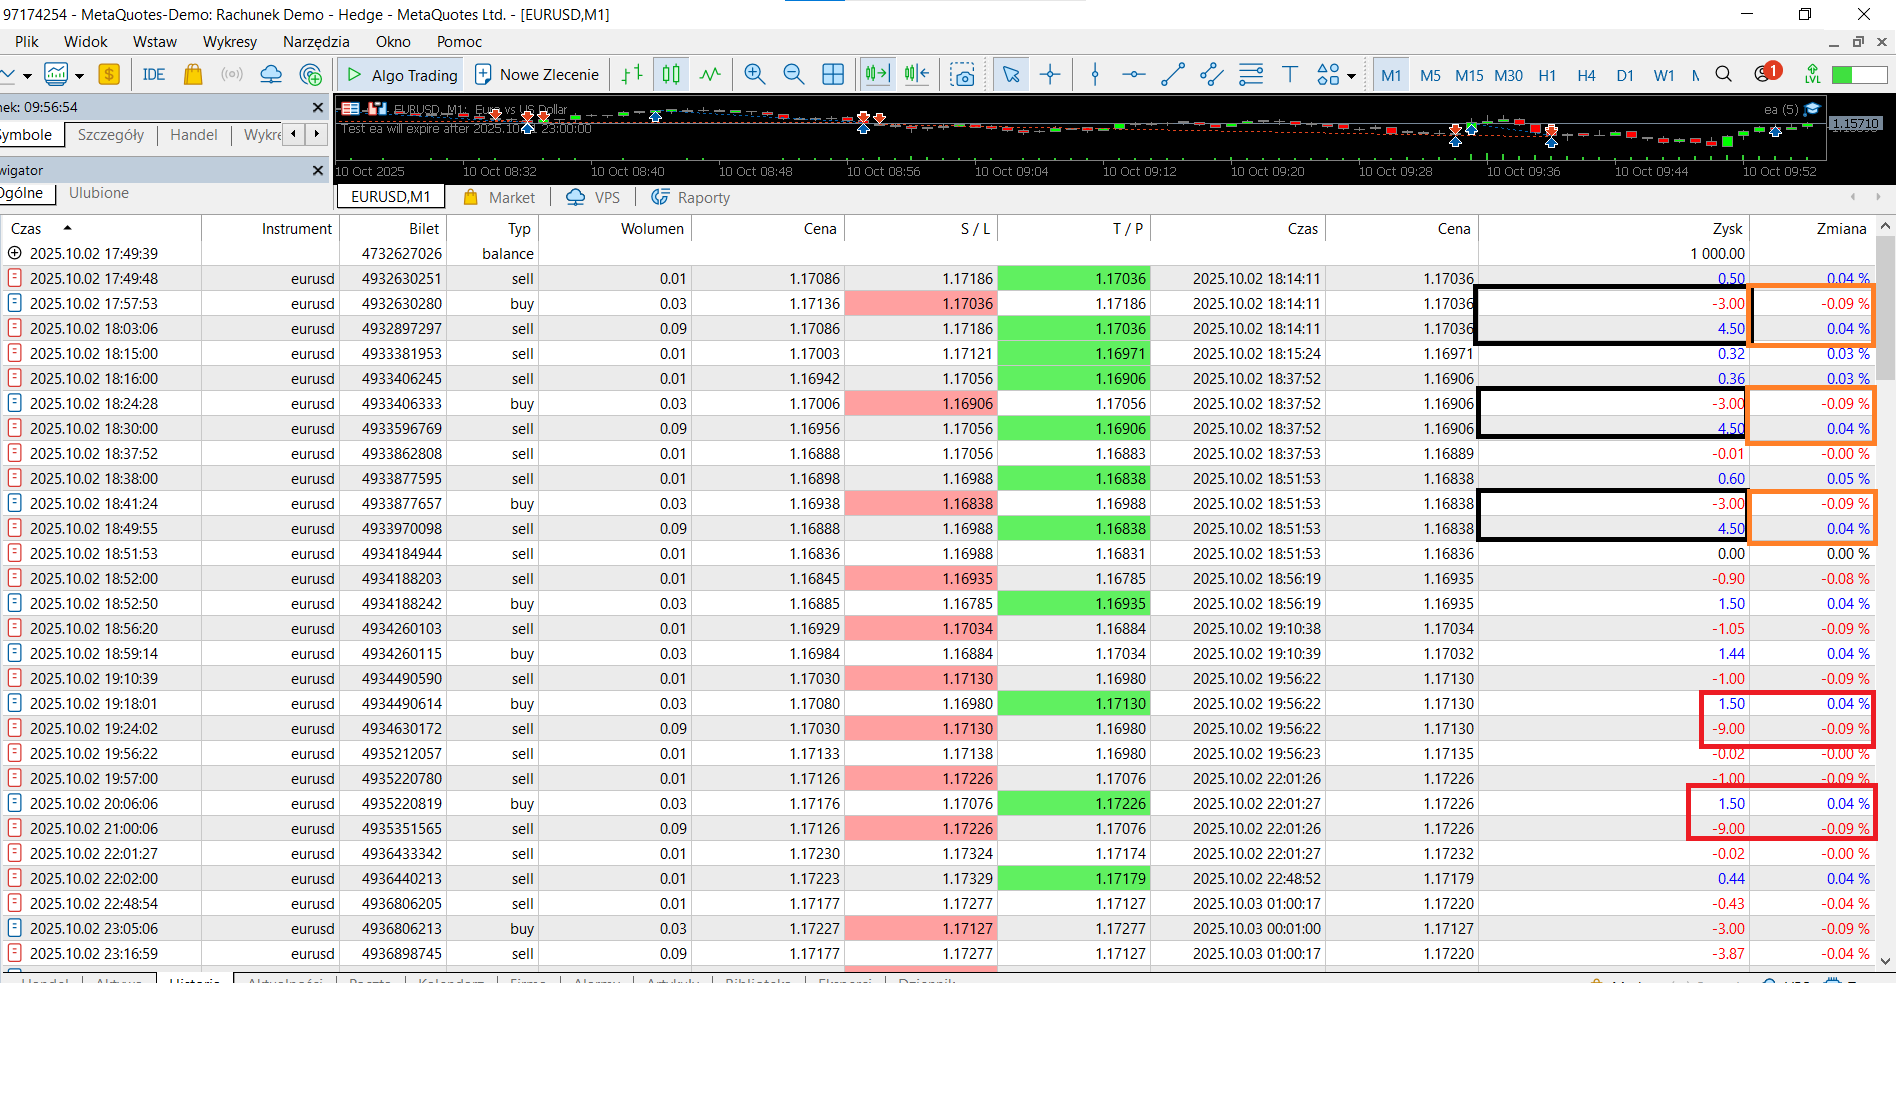The image size is (1896, 1100).
Task: Open the Narzędzia menu
Action: [316, 42]
